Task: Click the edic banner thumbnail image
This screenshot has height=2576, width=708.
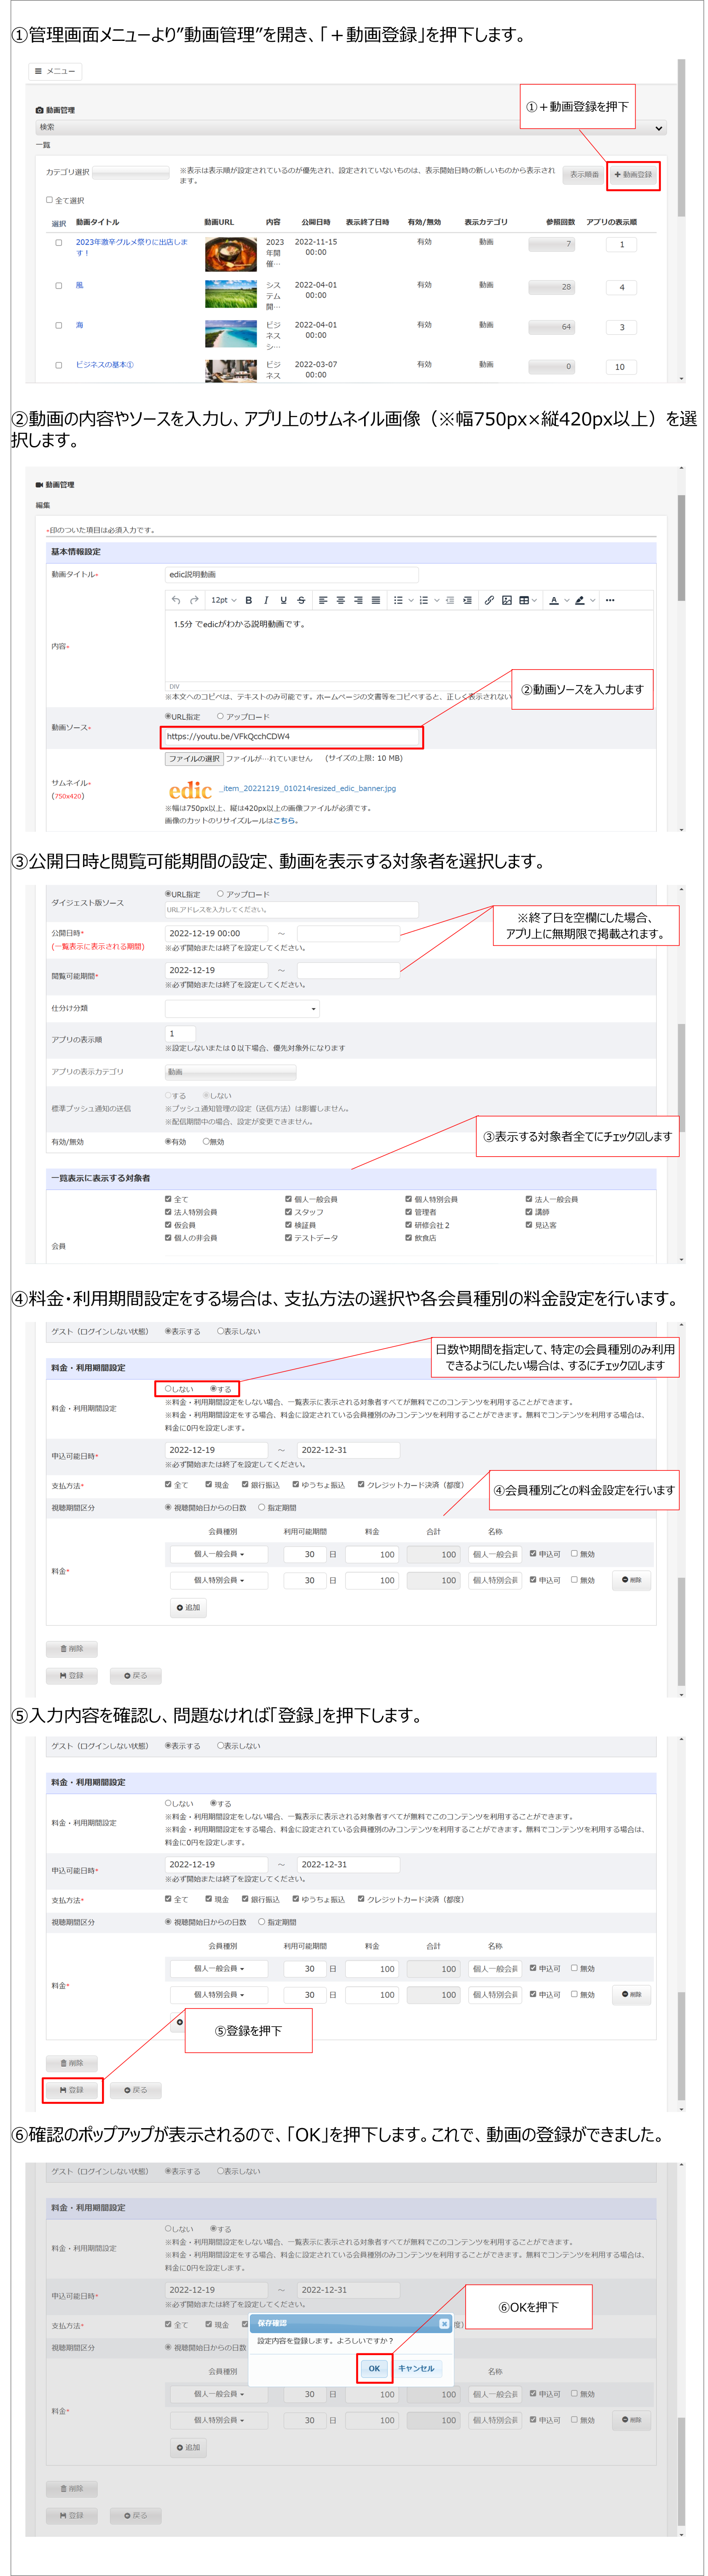Action: pyautogui.click(x=190, y=789)
